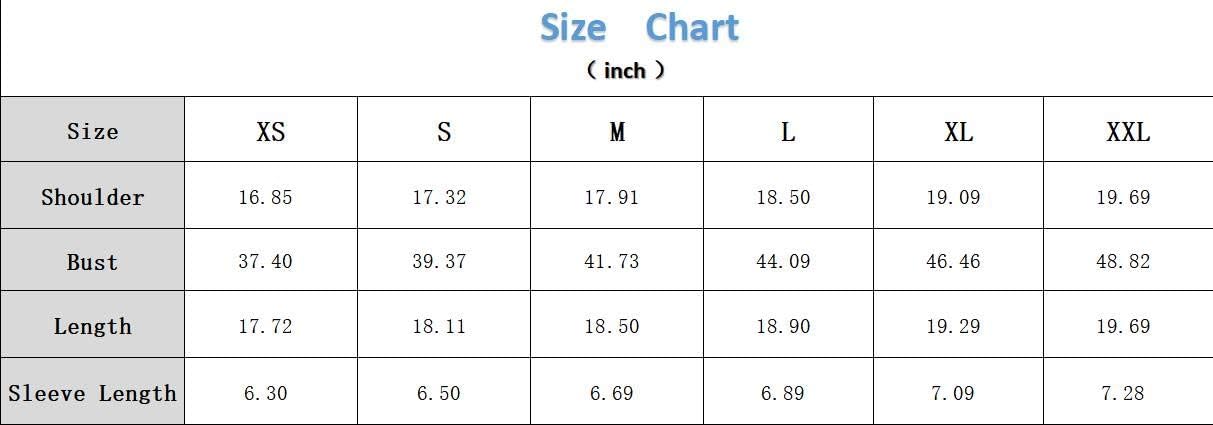Select the XXL column header
The image size is (1213, 425).
(1128, 132)
